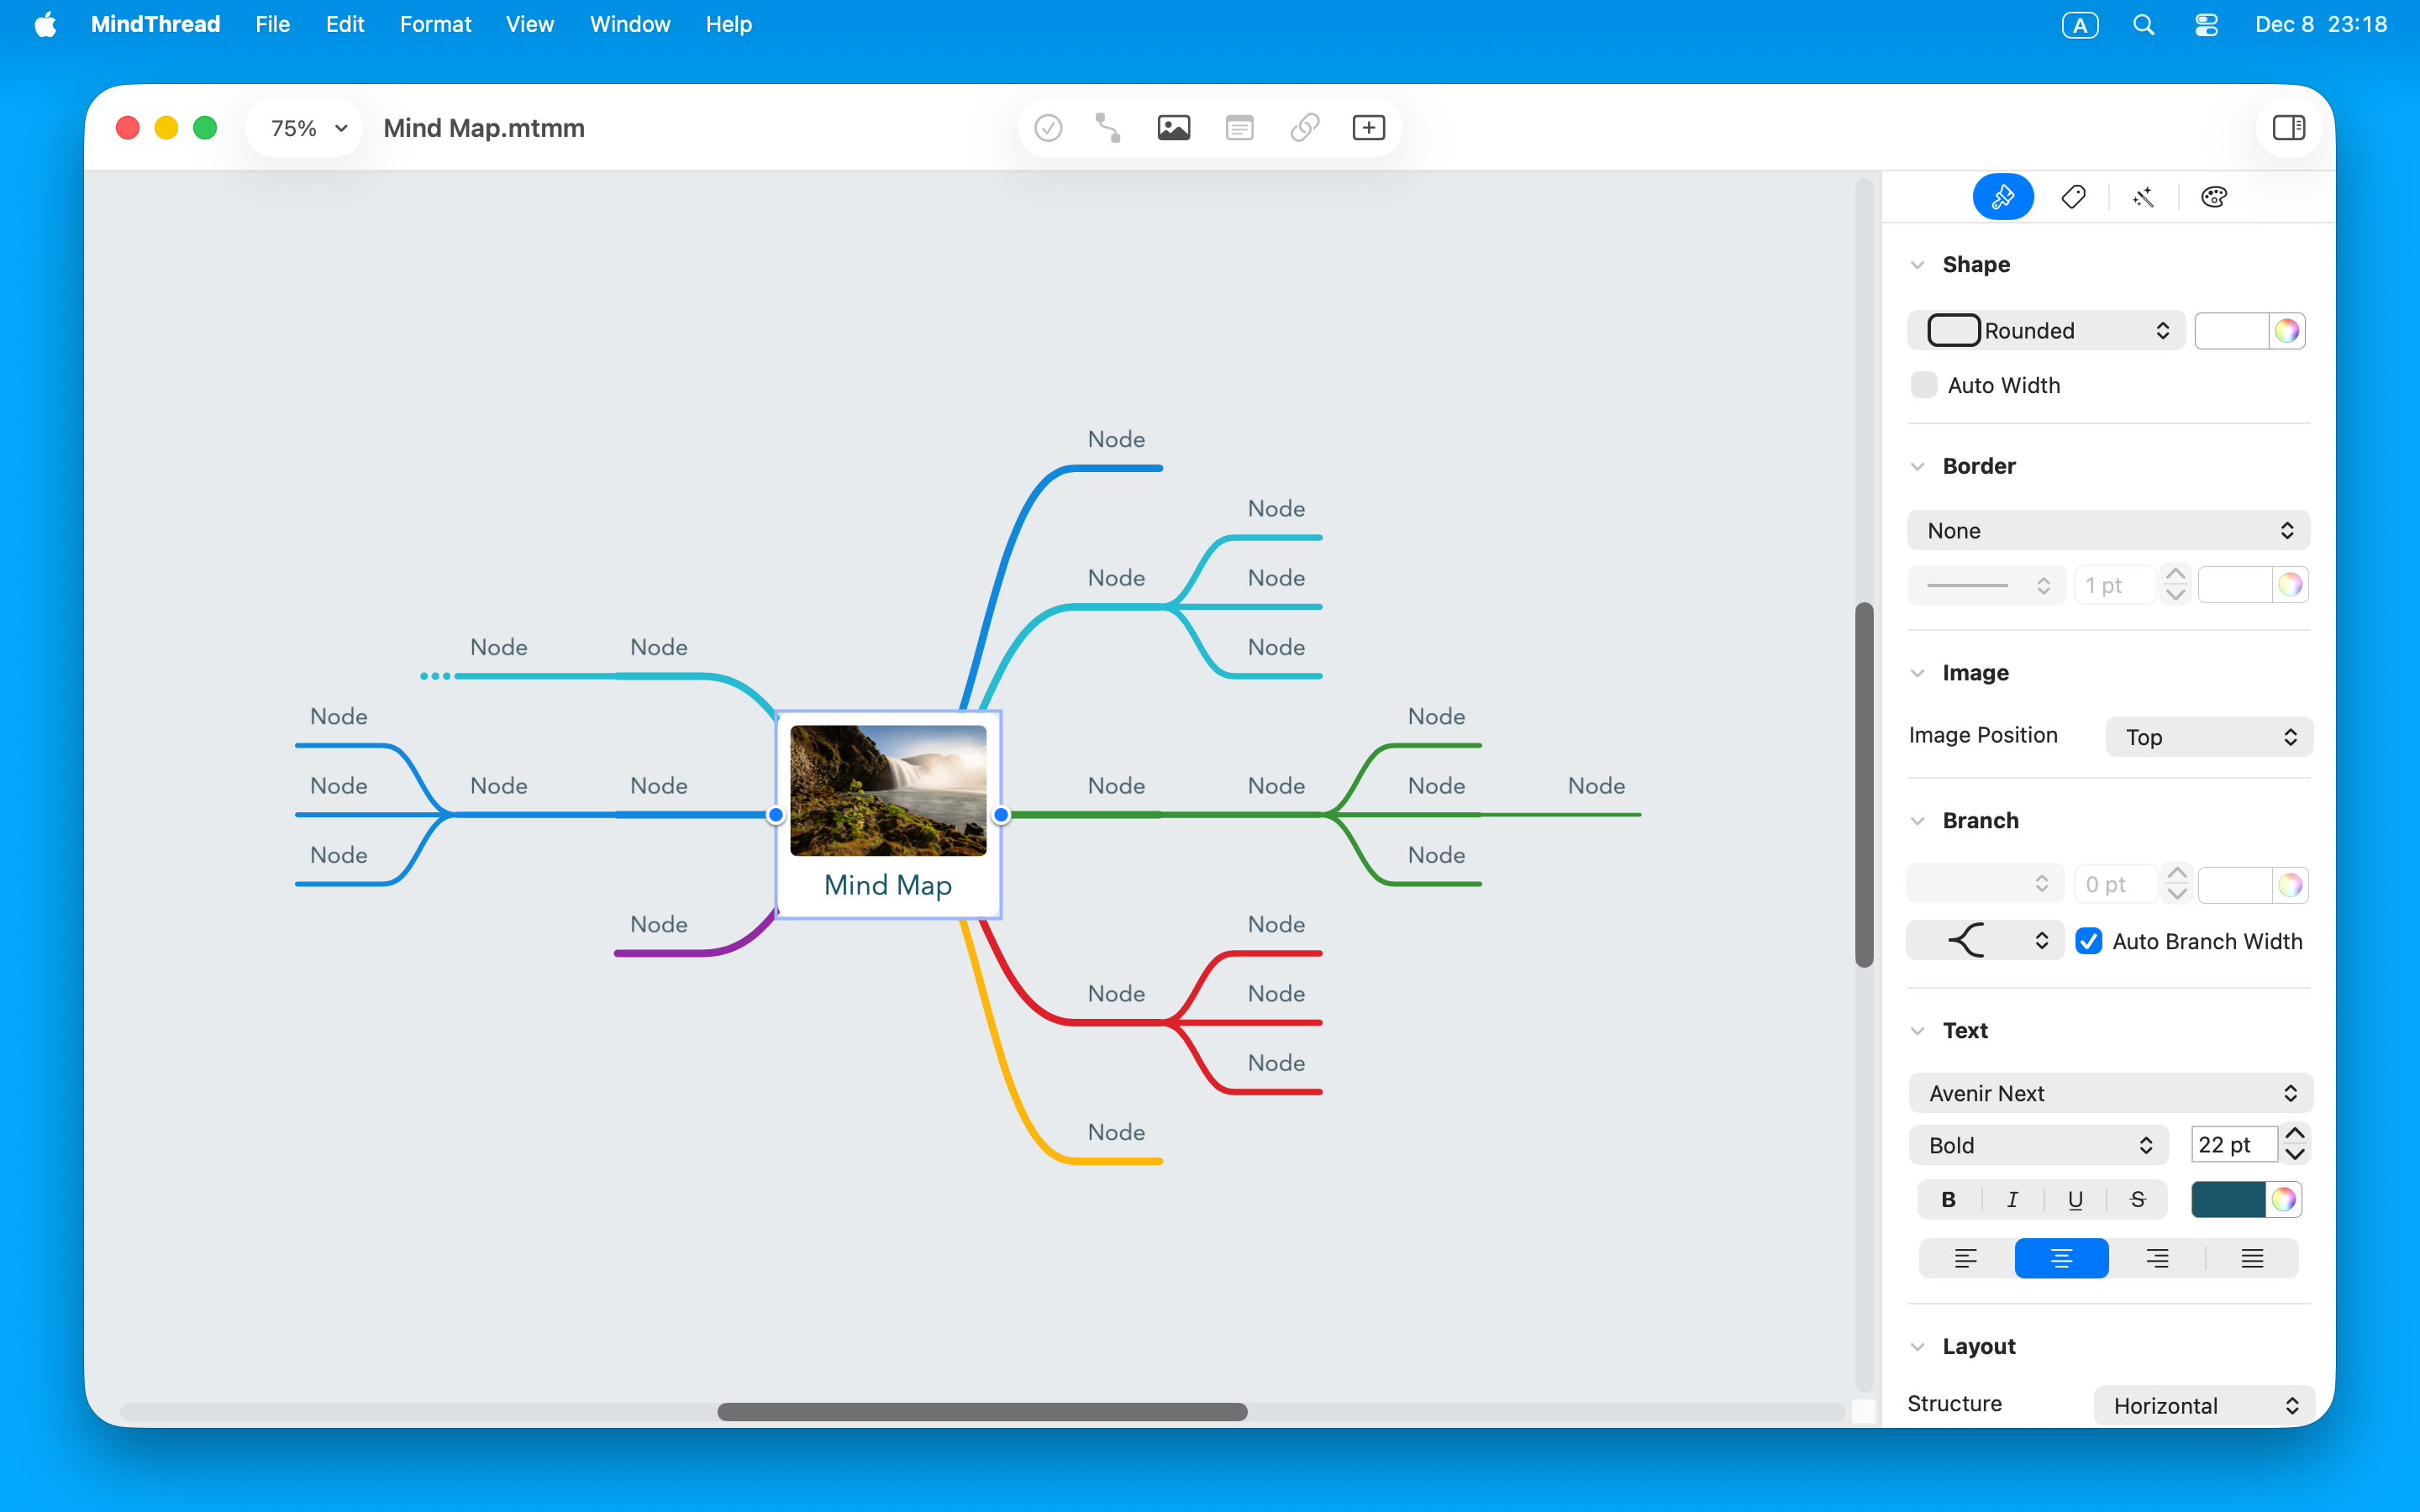Collapse the Layout section
This screenshot has height=1512, width=2420.
[1917, 1347]
